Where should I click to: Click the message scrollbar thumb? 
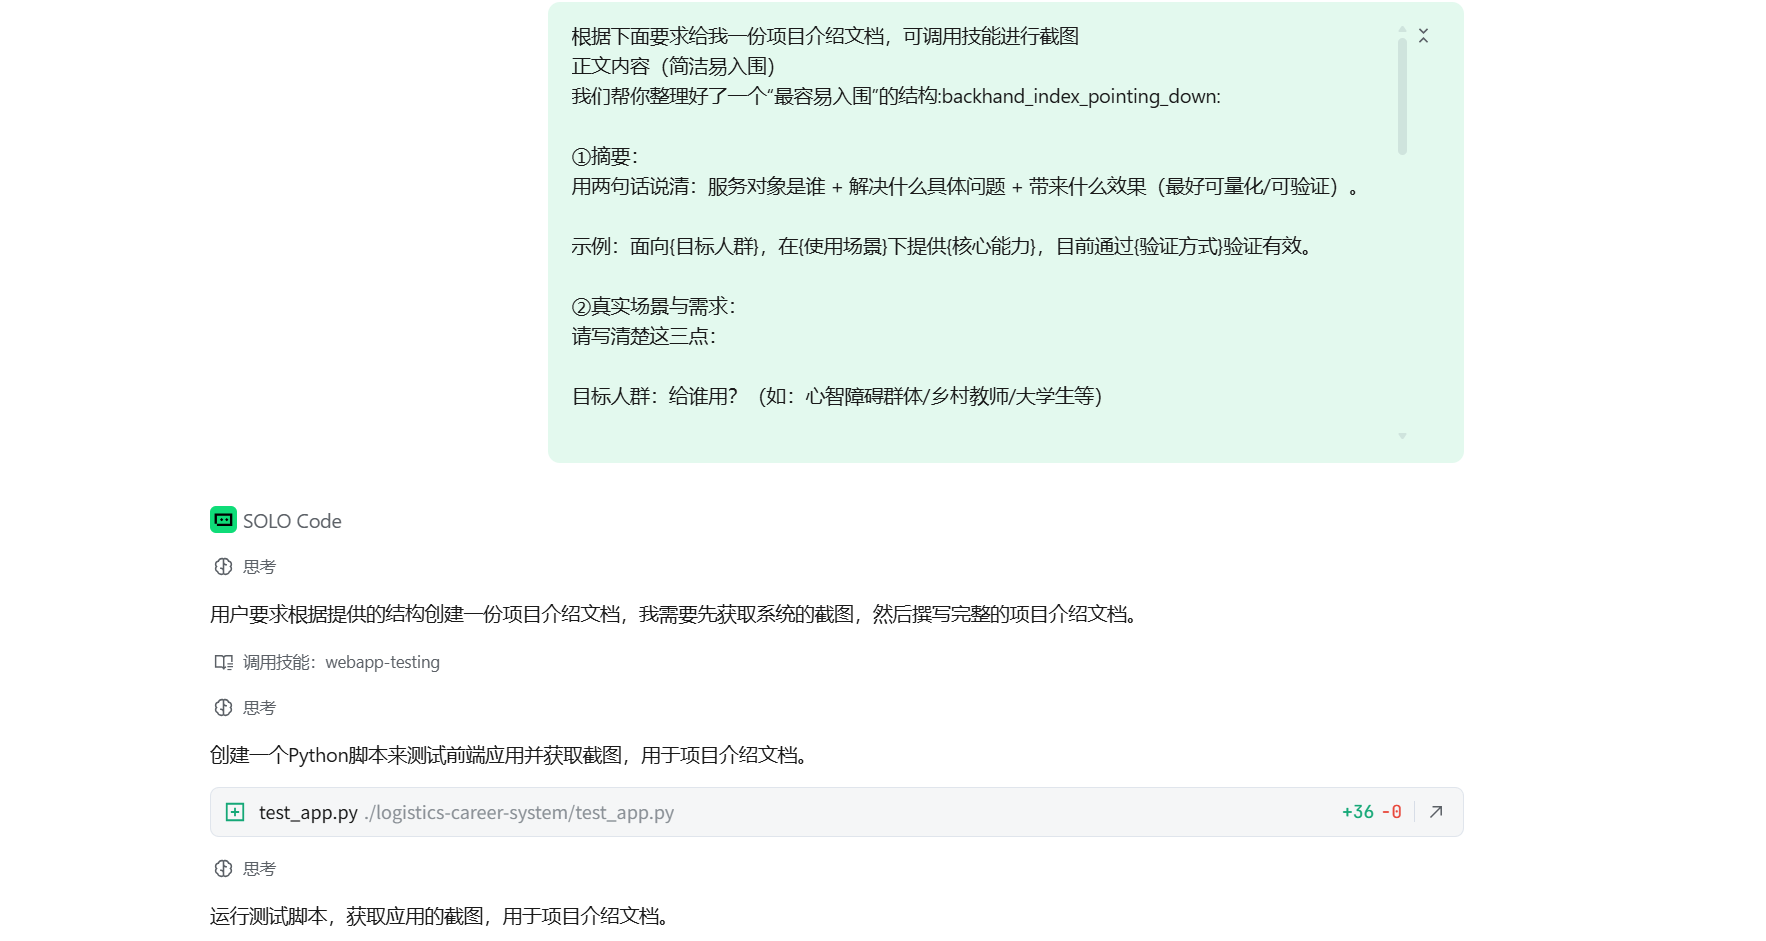pyautogui.click(x=1402, y=96)
